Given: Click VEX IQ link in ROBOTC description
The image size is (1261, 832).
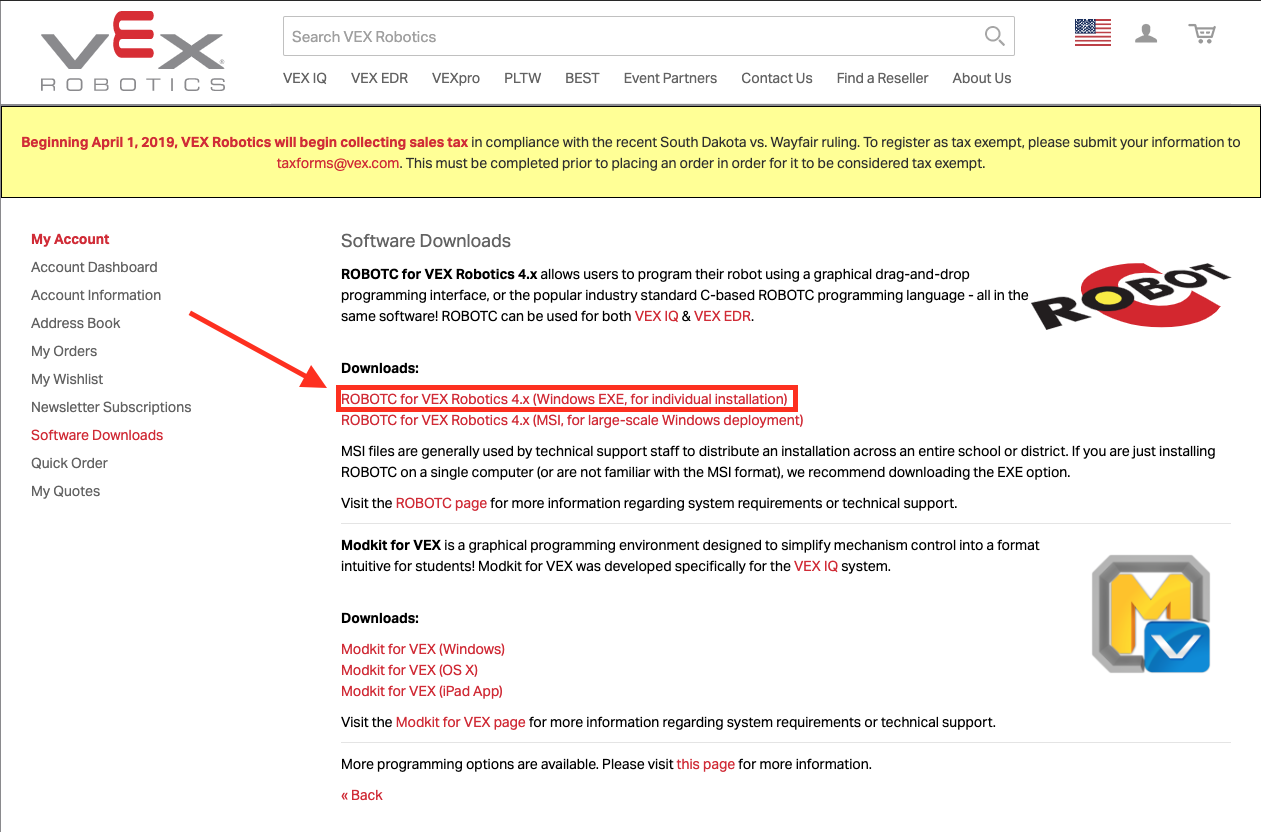Looking at the screenshot, I should pyautogui.click(x=656, y=316).
